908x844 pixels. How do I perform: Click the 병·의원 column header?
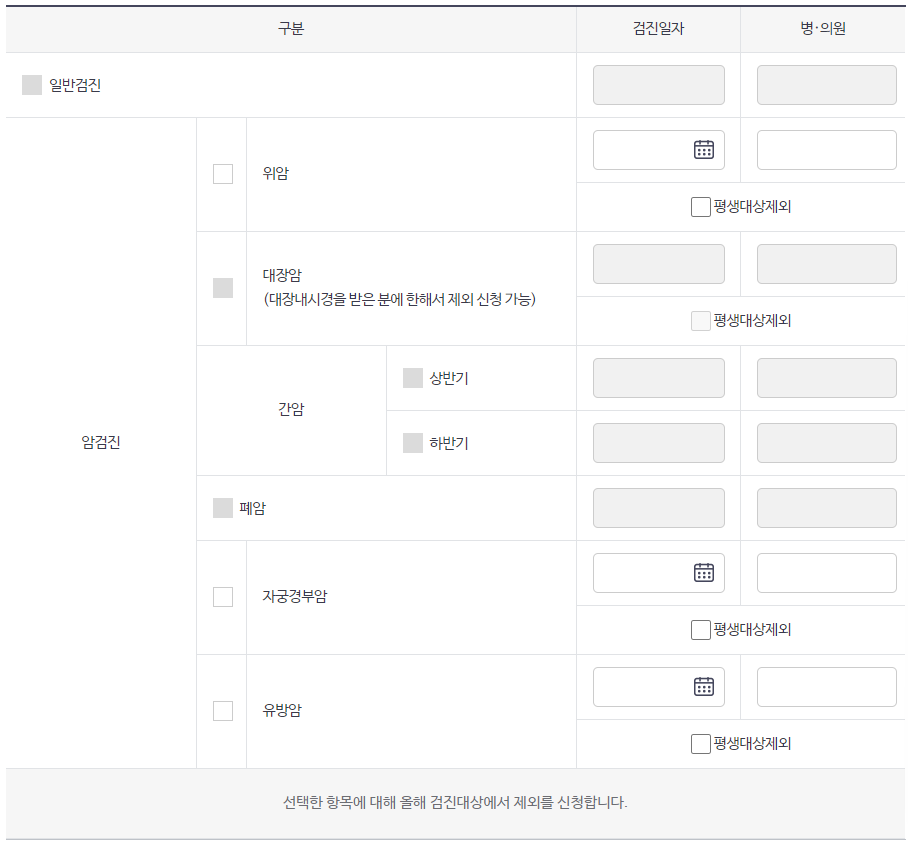coord(823,28)
